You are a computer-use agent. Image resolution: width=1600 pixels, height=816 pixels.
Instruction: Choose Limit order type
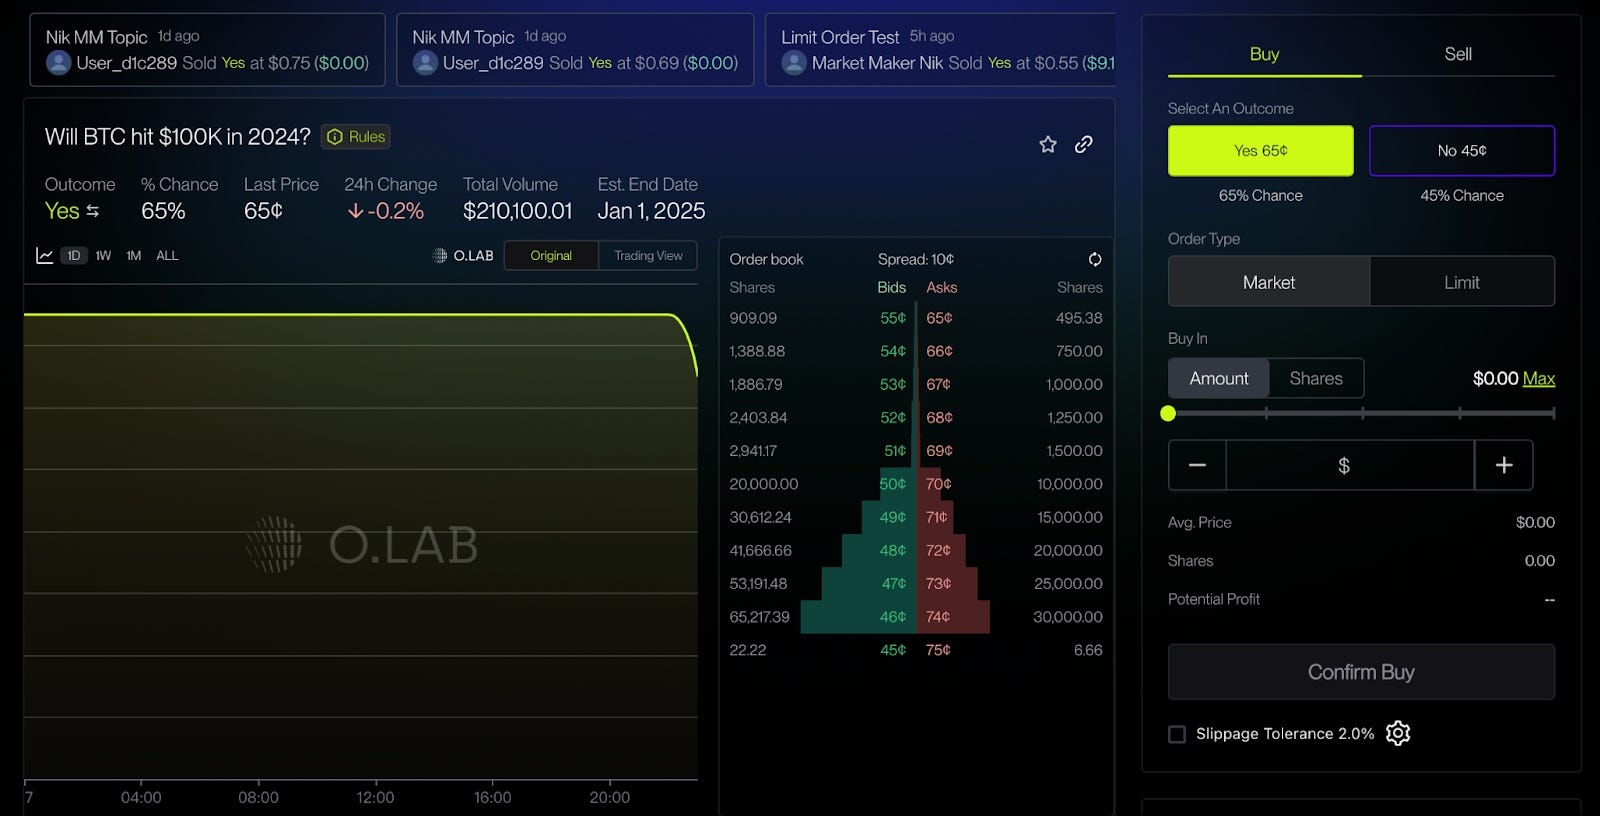point(1462,282)
